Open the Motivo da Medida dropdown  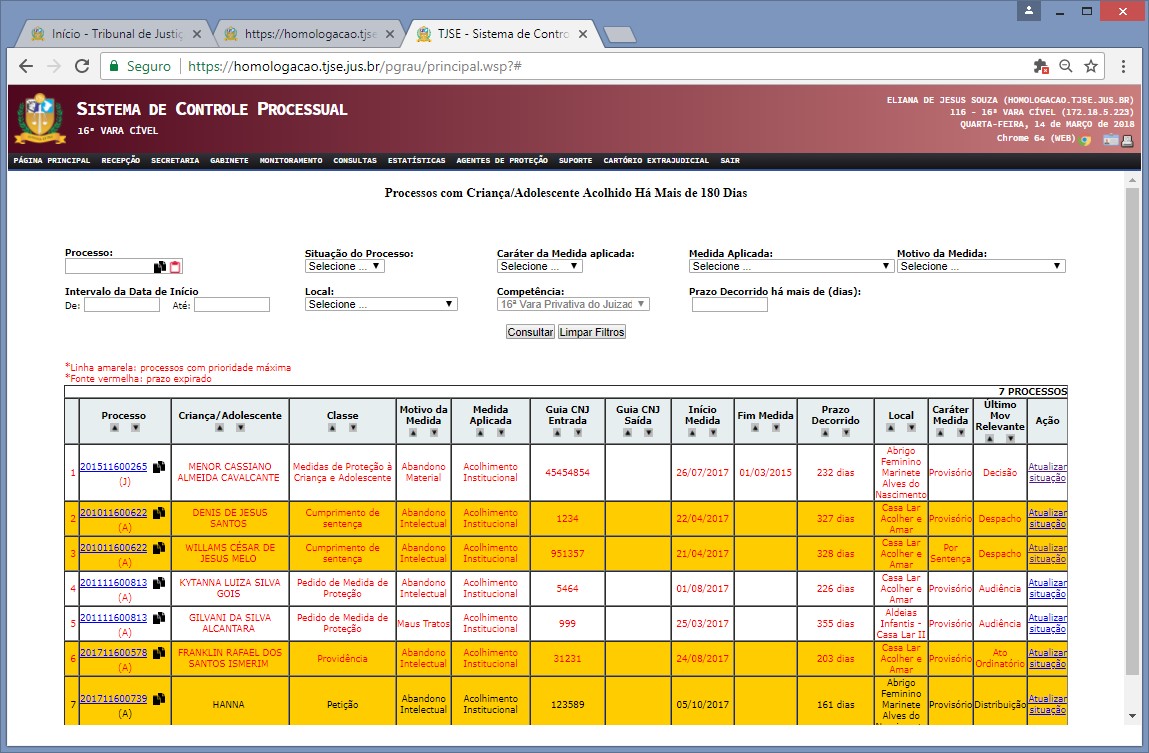(x=980, y=267)
